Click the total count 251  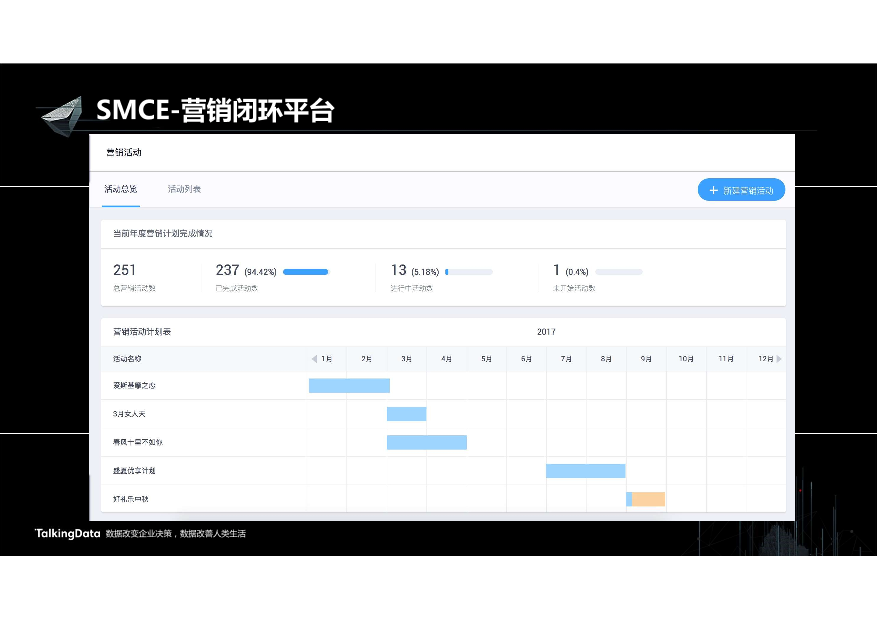coord(124,271)
